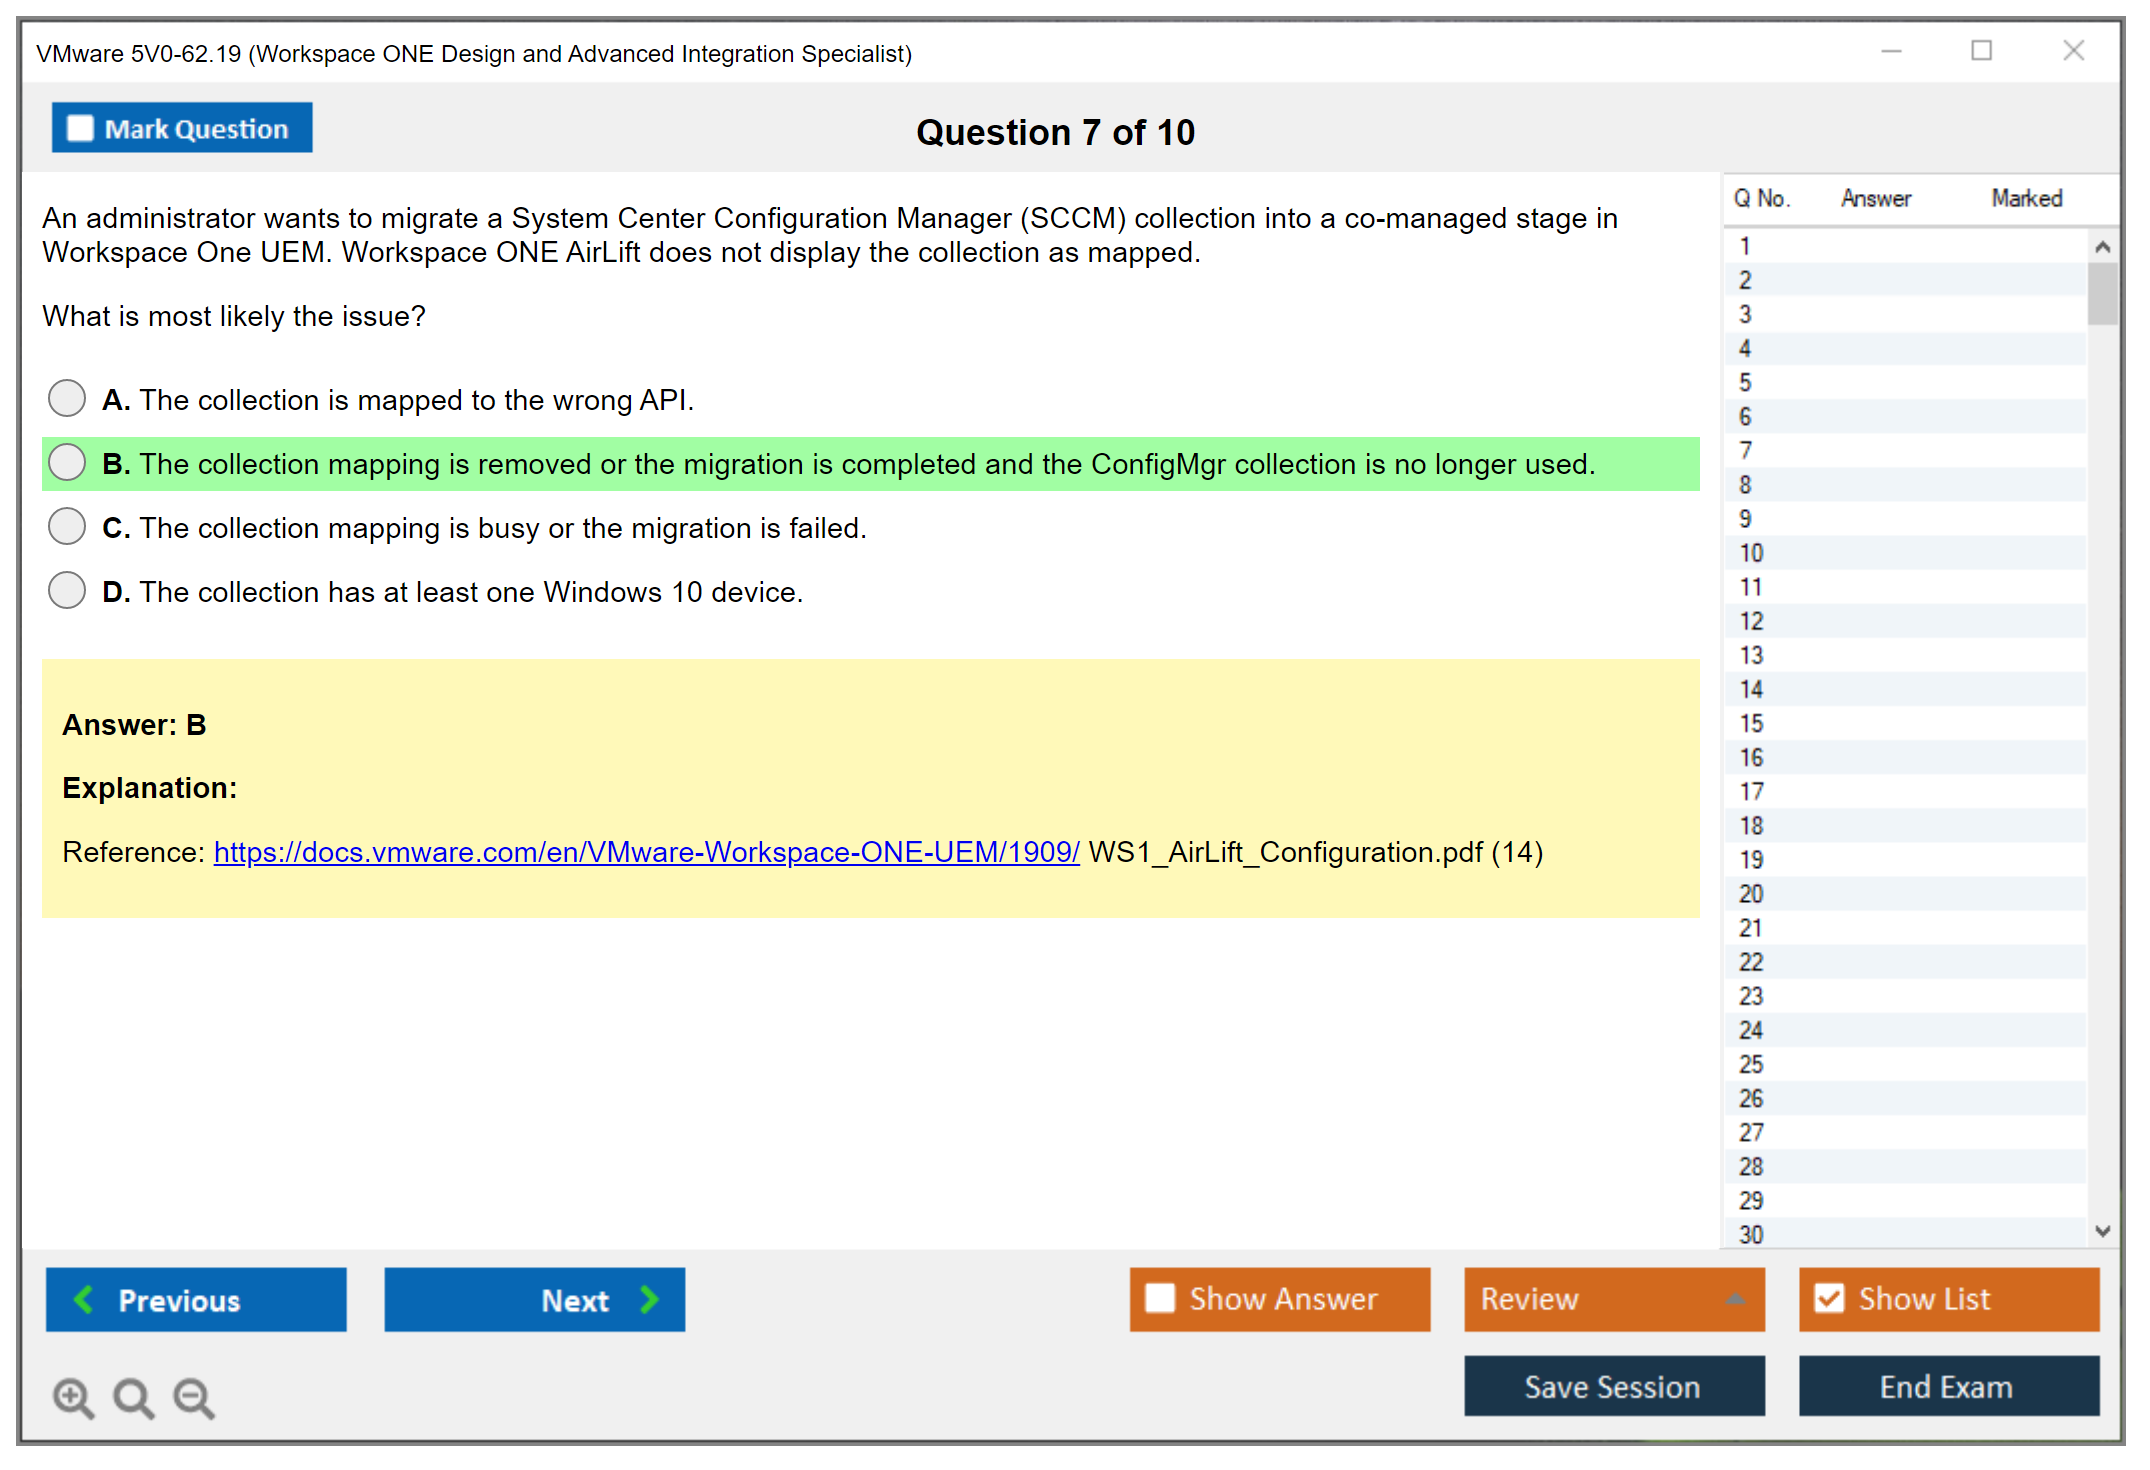Maximize the exam window
This screenshot has height=1470, width=2150.
1981,51
